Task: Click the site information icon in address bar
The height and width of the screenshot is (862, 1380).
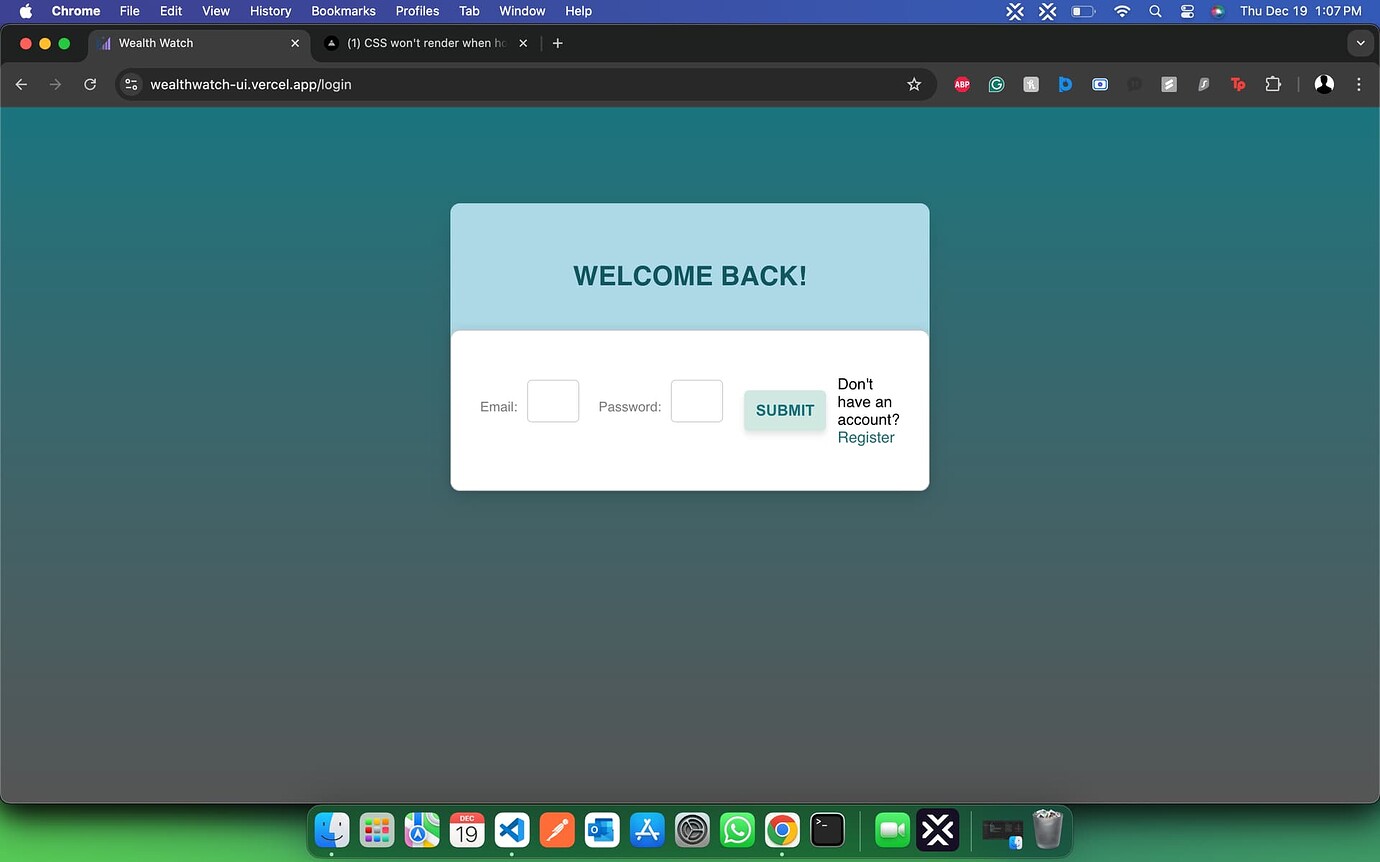Action: (131, 85)
